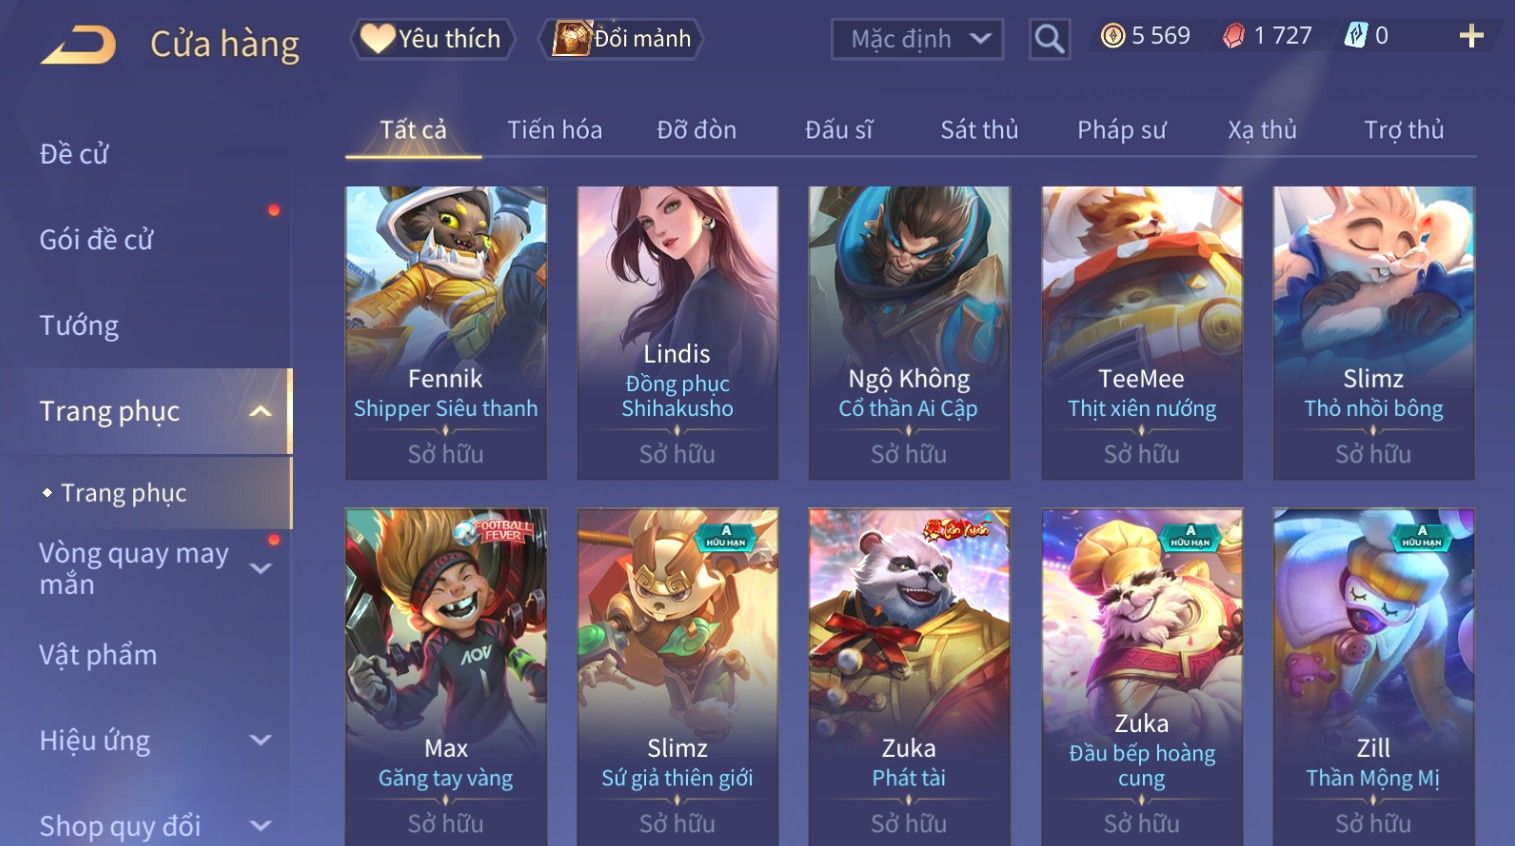The height and width of the screenshot is (846, 1515).
Task: Click the blue voucher currency icon
Action: 1355,36
